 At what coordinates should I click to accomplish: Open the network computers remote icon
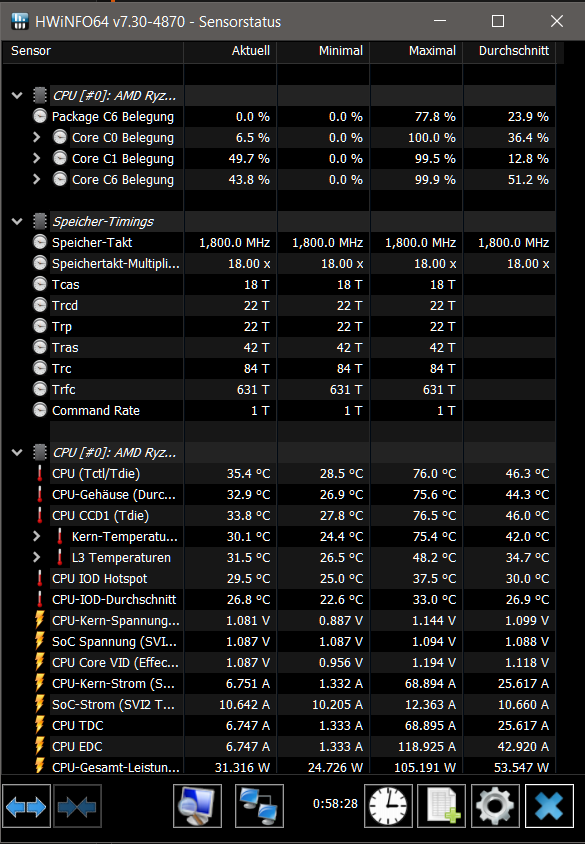[x=259, y=806]
